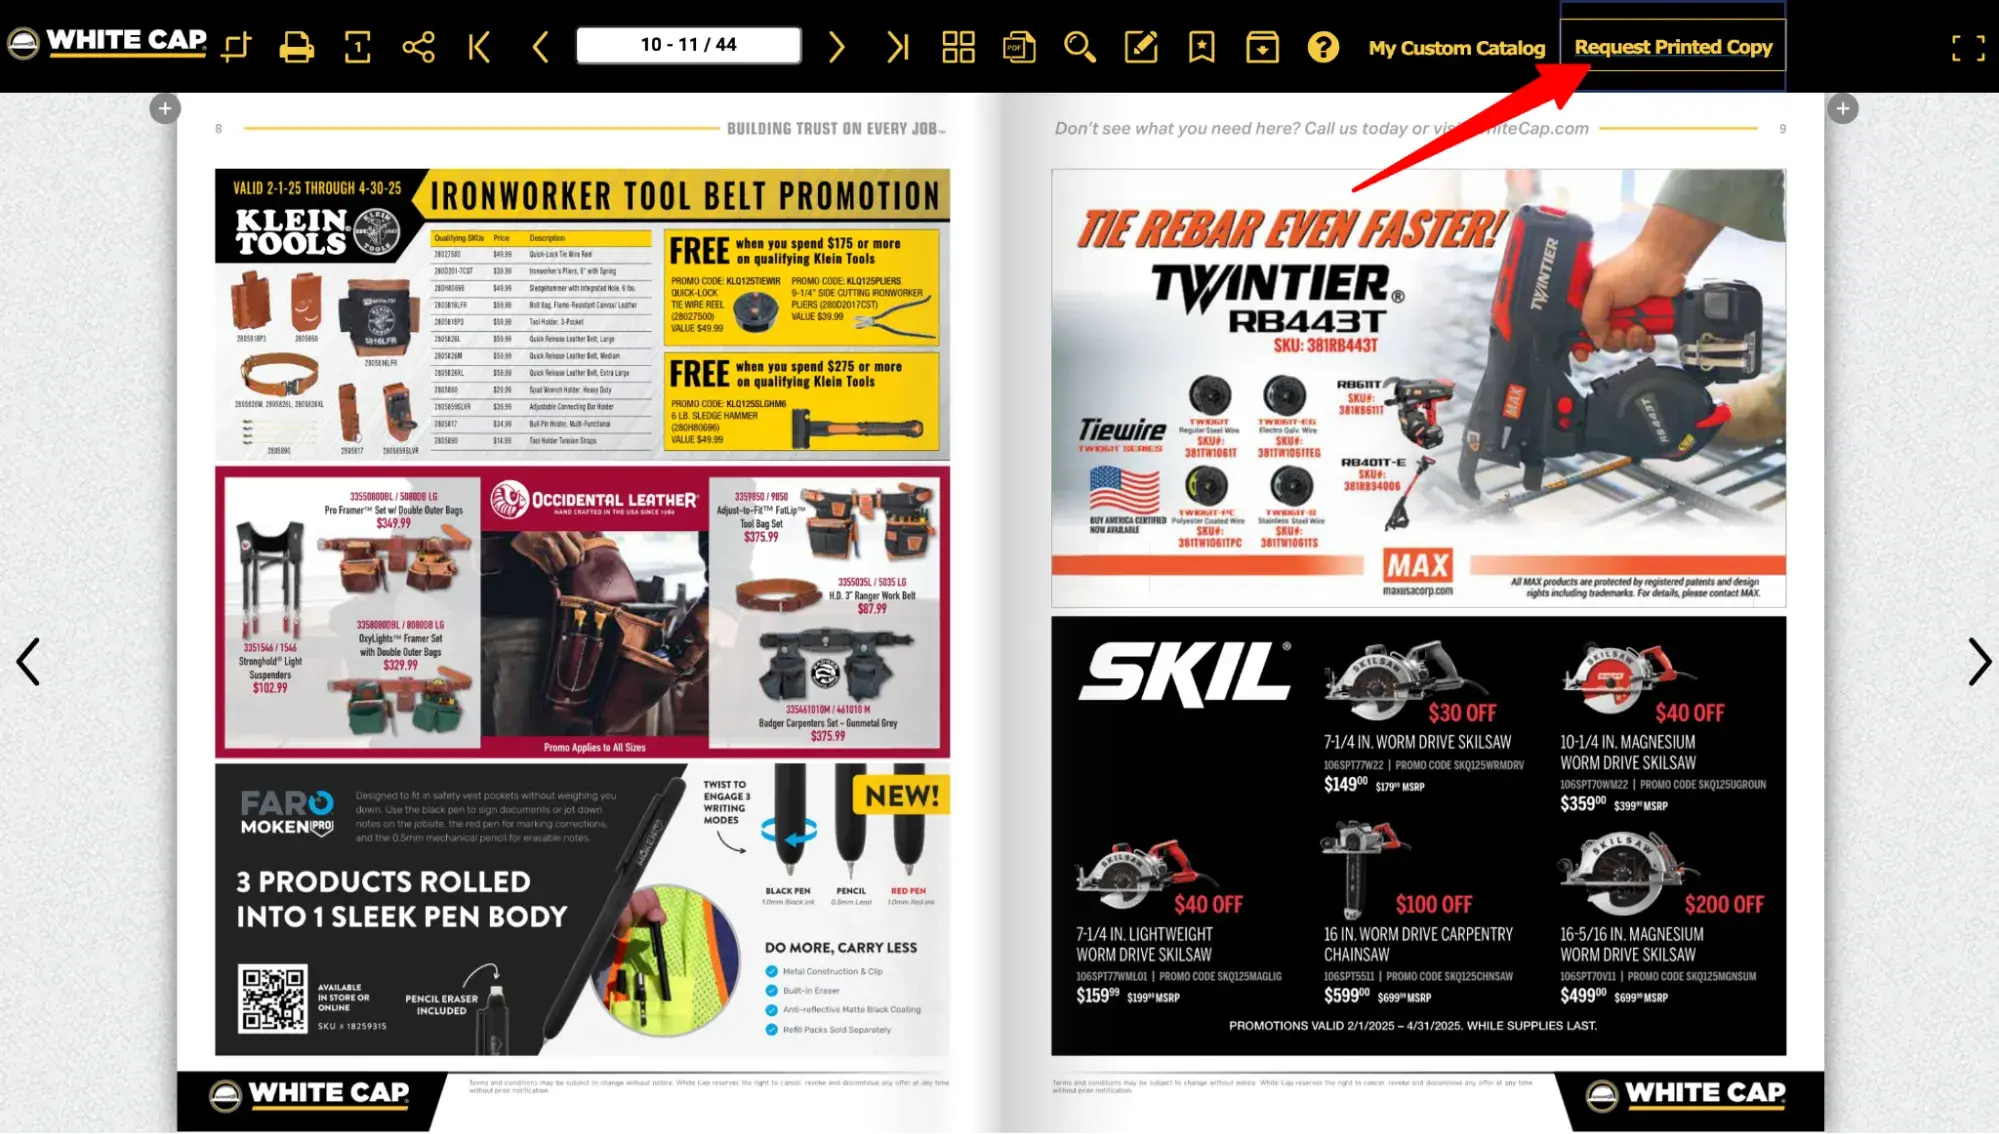This screenshot has width=1999, height=1134.
Task: Open the grid/thumbnails view icon
Action: tap(958, 47)
